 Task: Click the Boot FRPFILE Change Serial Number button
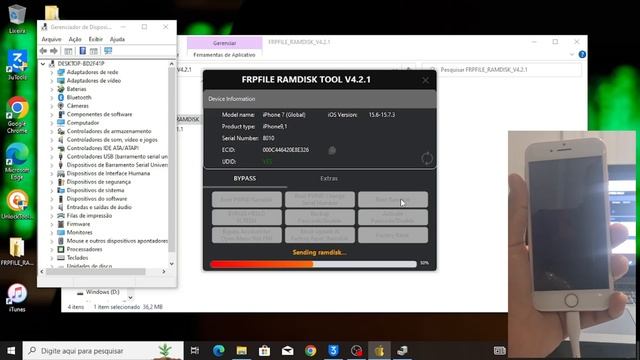(x=320, y=200)
